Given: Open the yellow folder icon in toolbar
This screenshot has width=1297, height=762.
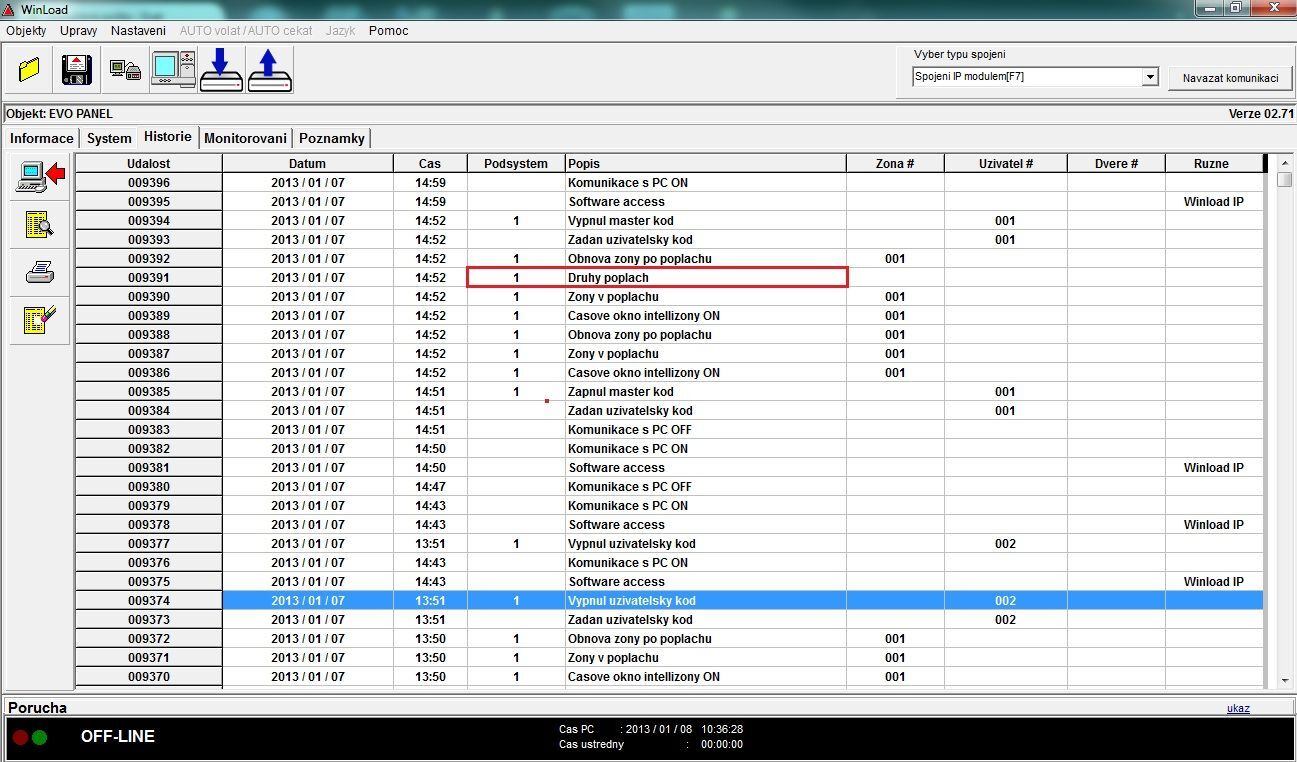Looking at the screenshot, I should pos(29,70).
